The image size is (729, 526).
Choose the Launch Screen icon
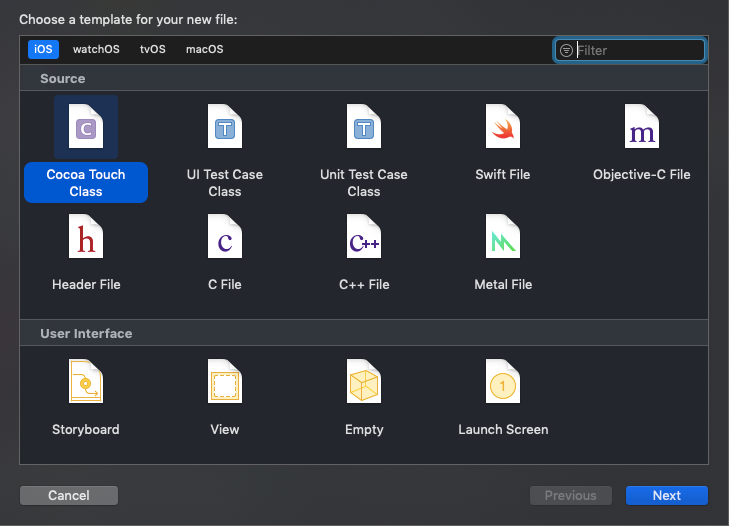point(503,381)
